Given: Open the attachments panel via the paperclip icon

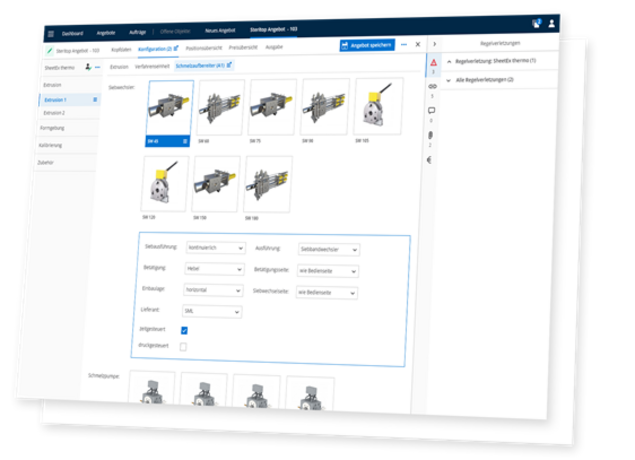Looking at the screenshot, I should [x=430, y=135].
